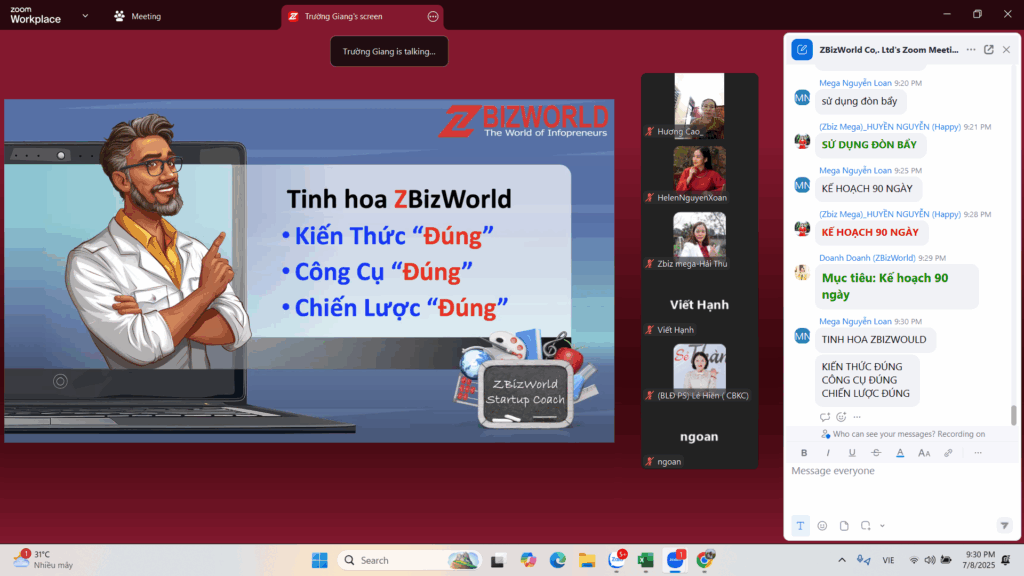The height and width of the screenshot is (576, 1024).
Task: Click the 'TINH HOA ZBIZWOULD' message
Action: pos(874,340)
